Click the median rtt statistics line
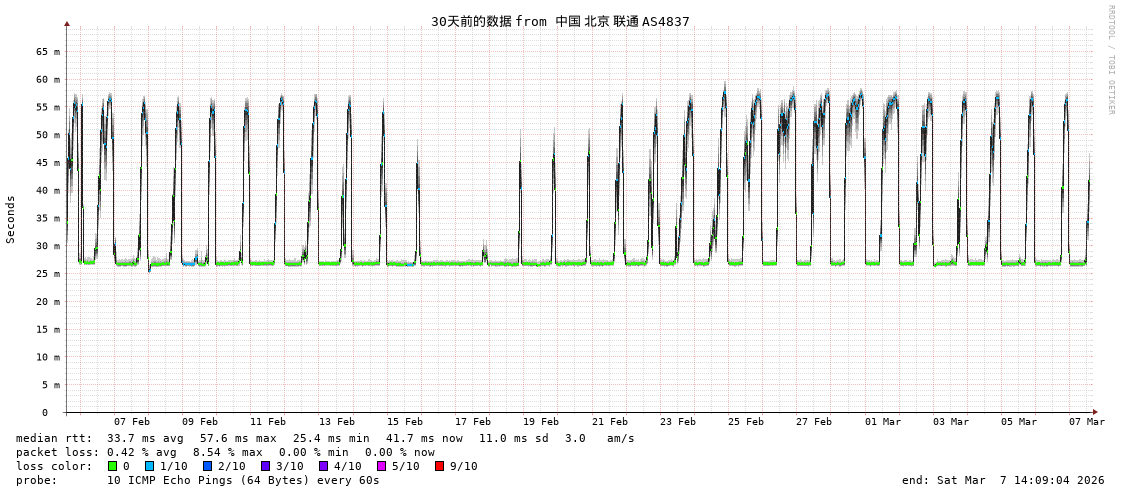This screenshot has width=1121, height=494. coord(325,438)
